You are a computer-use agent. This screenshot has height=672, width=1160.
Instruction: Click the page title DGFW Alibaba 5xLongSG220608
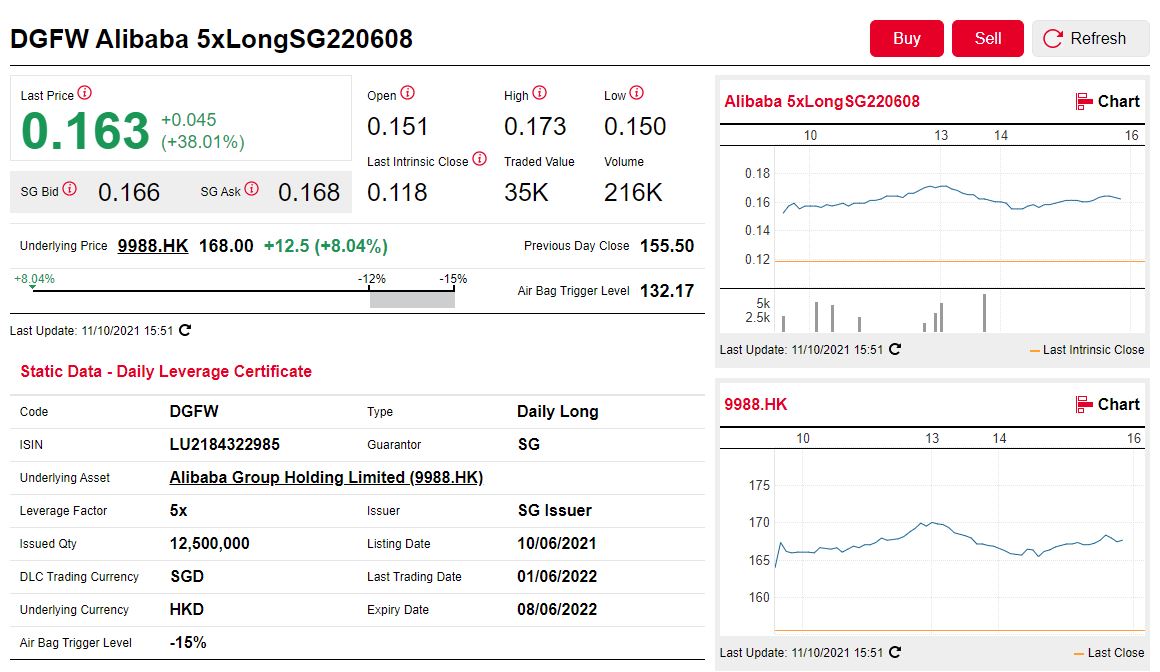pyautogui.click(x=212, y=38)
